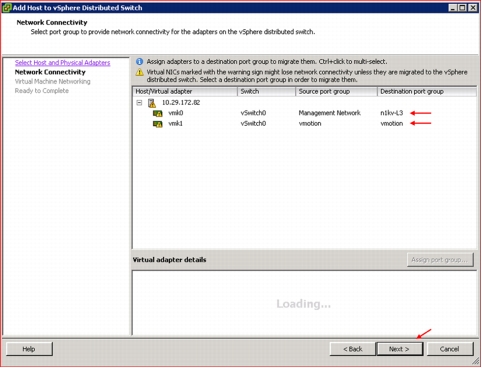Open destination port group vmotion for vmk1
482x368 pixels.
[392, 124]
